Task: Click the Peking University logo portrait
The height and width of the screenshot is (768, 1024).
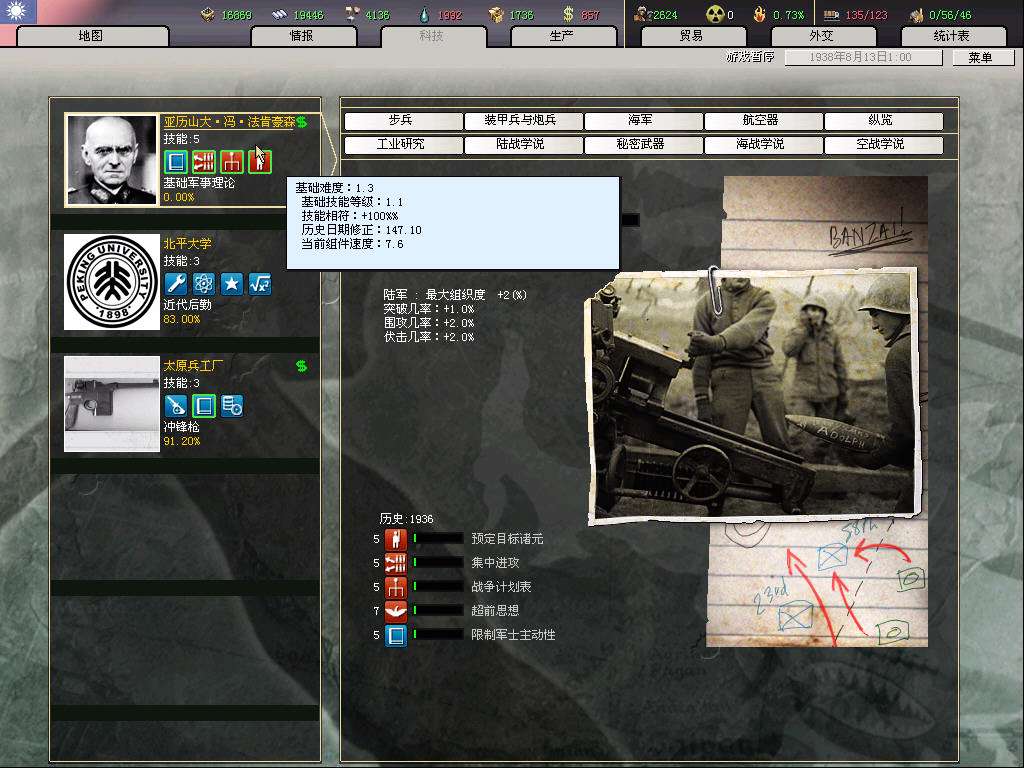Action: tap(112, 282)
